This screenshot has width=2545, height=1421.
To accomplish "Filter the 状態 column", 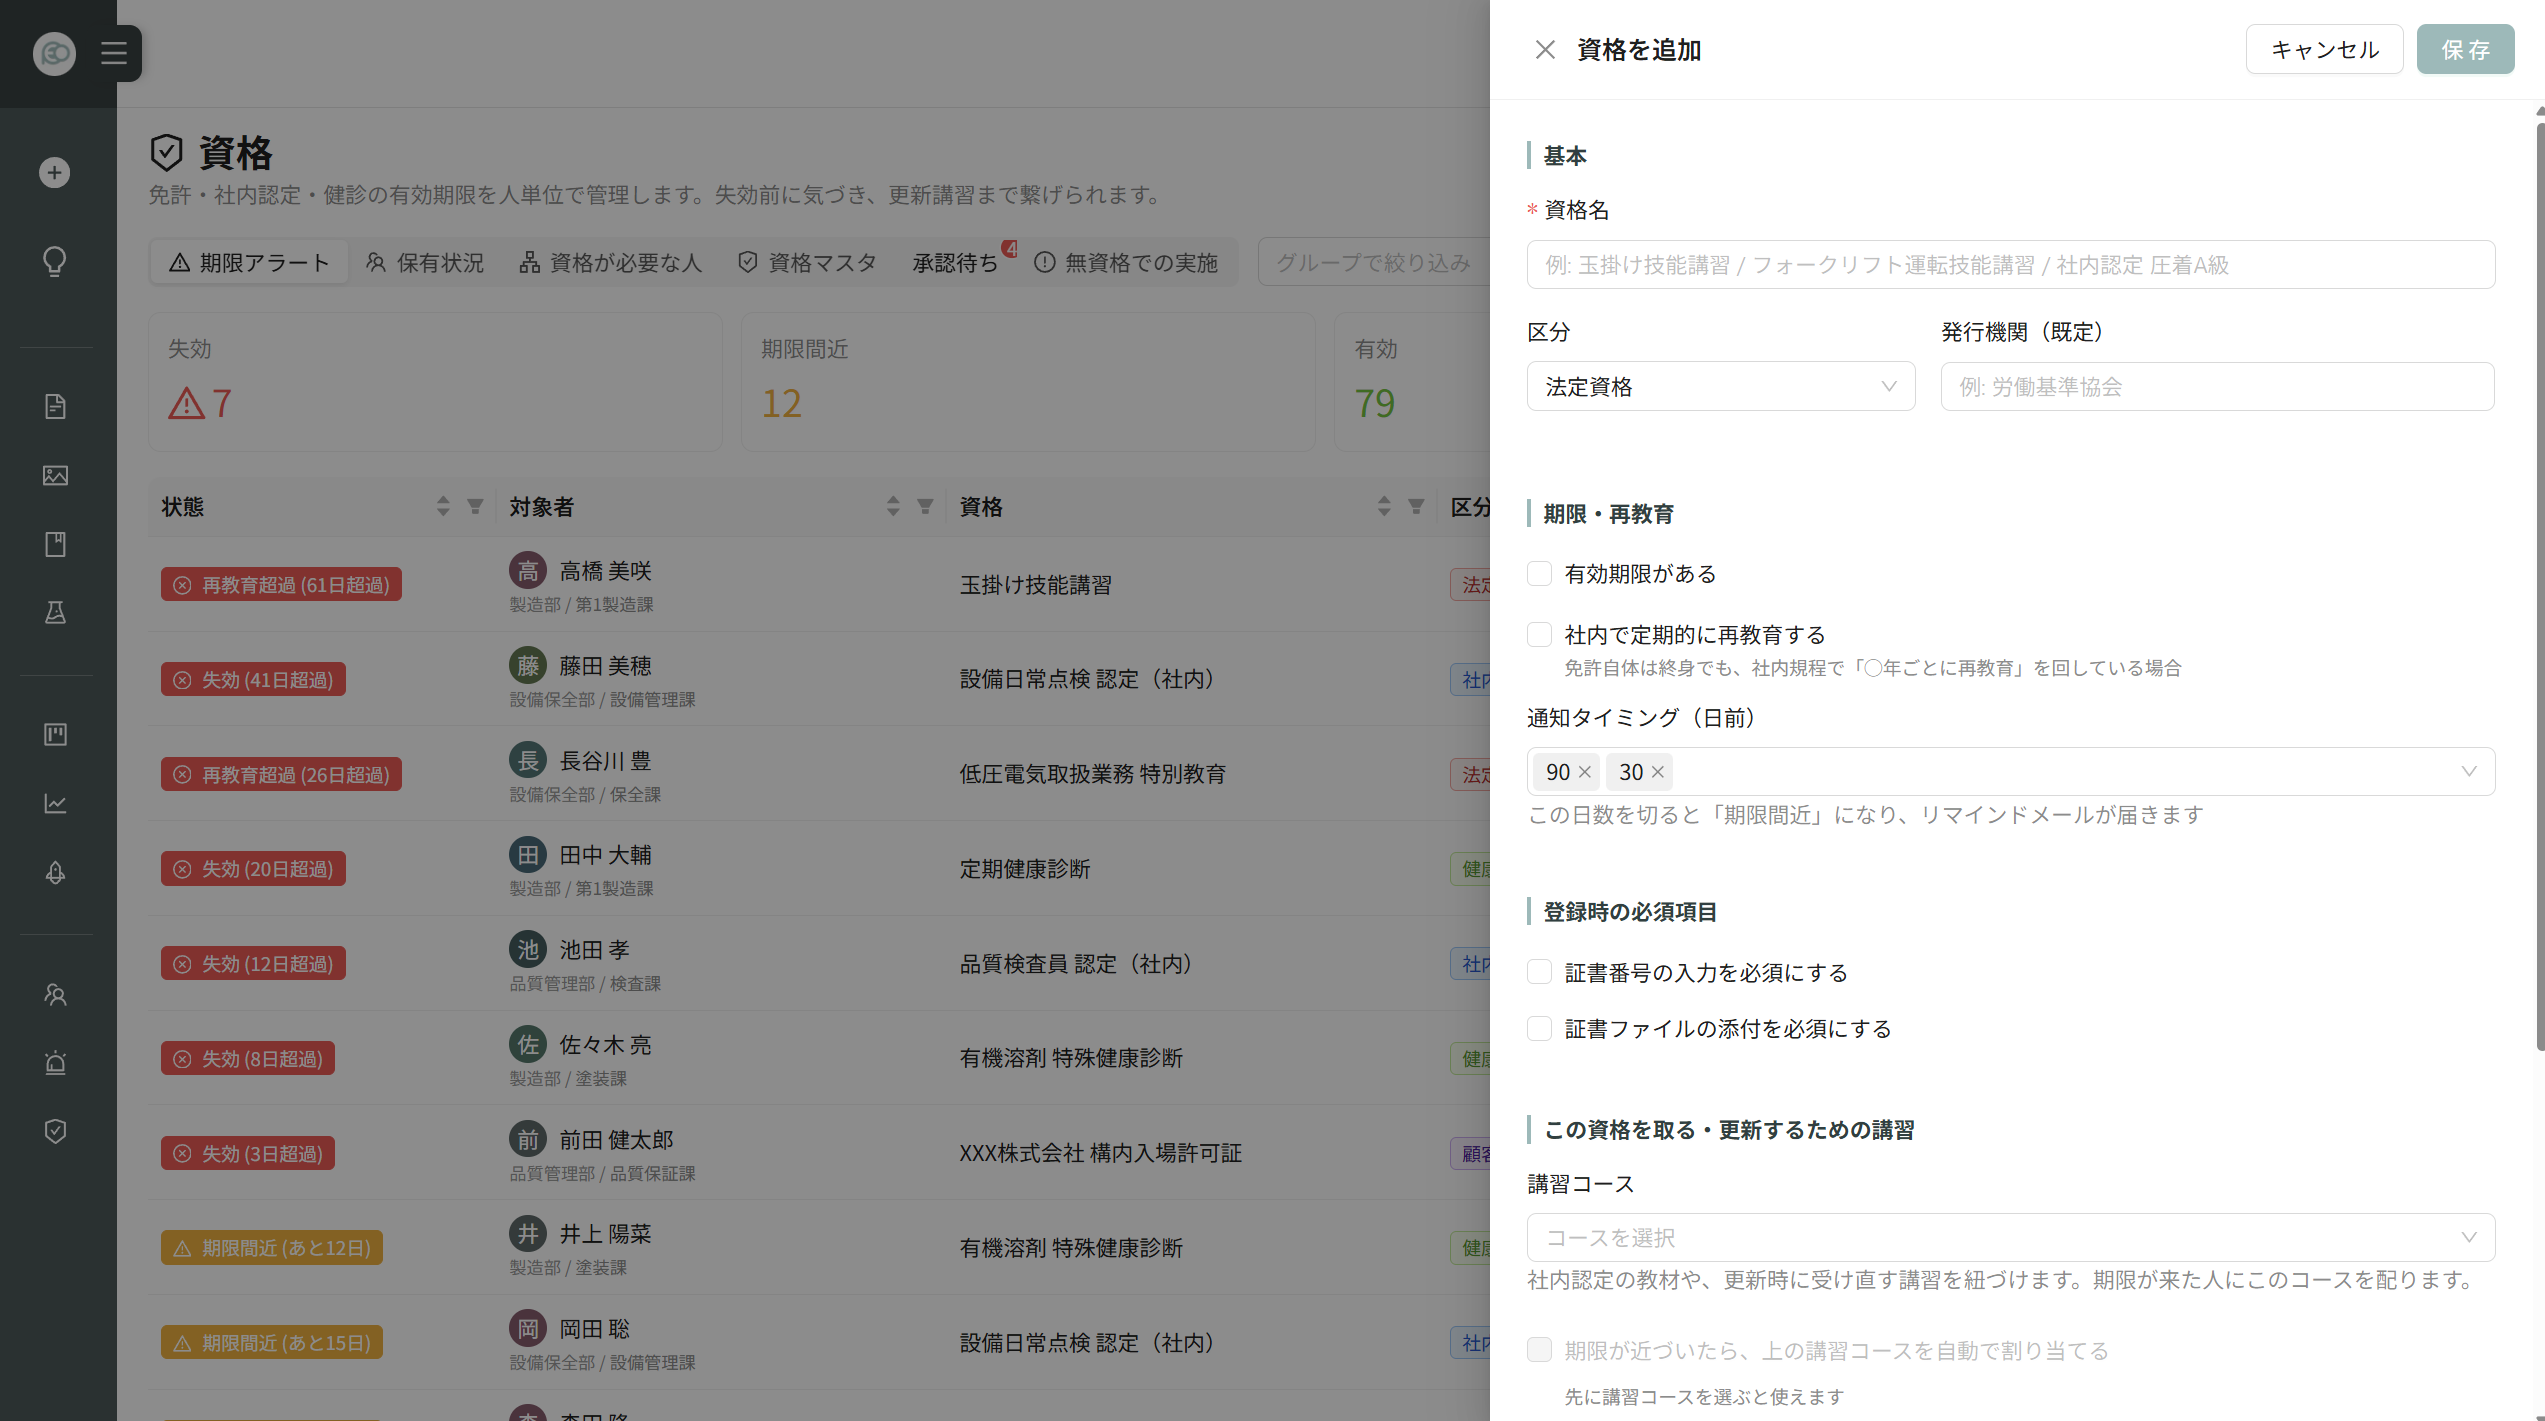I will 475,507.
